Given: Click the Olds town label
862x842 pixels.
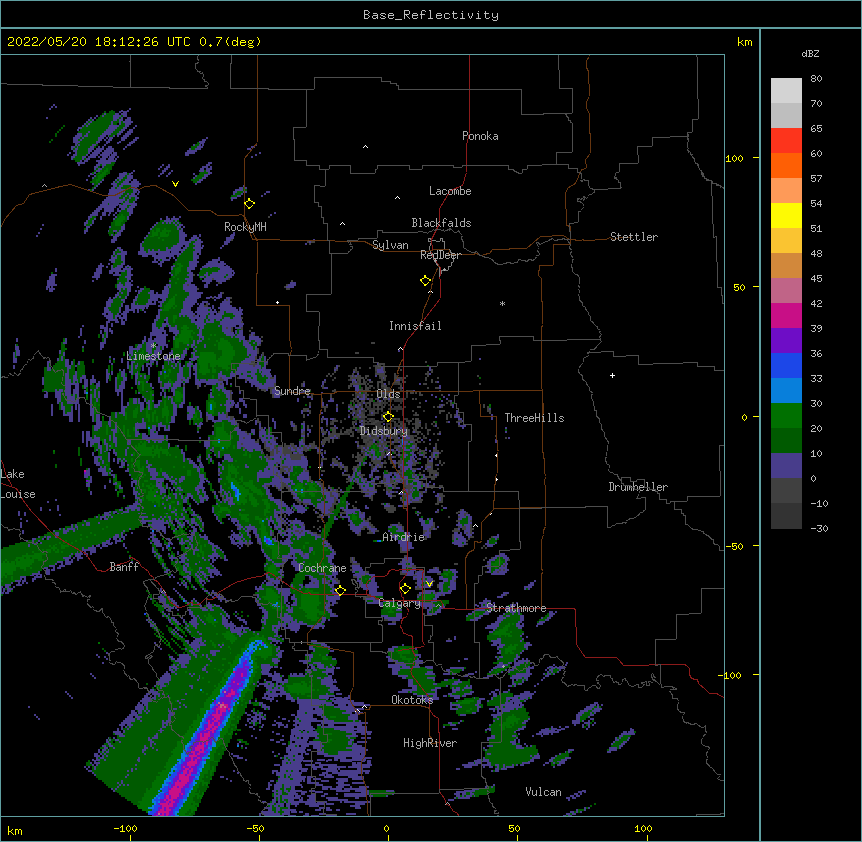Looking at the screenshot, I should pos(388,394).
